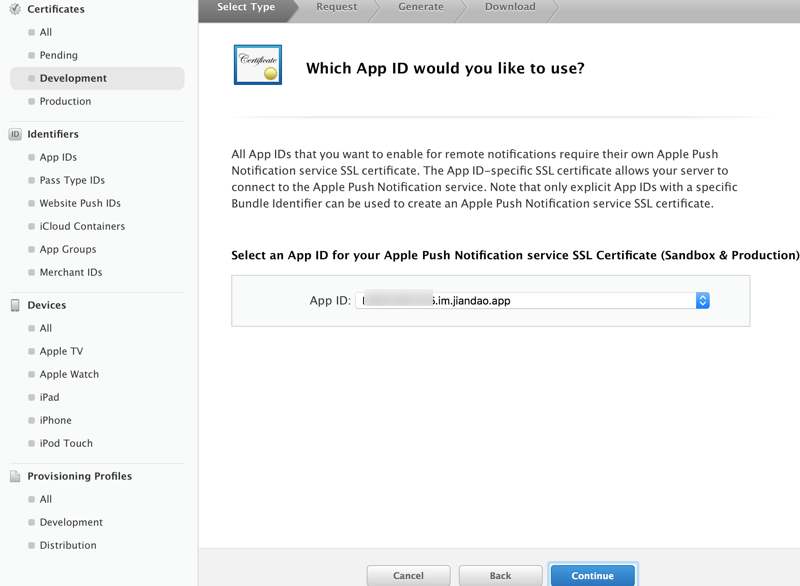Open Distribution provisioning profiles
Viewport: 800px width, 586px height.
click(68, 545)
